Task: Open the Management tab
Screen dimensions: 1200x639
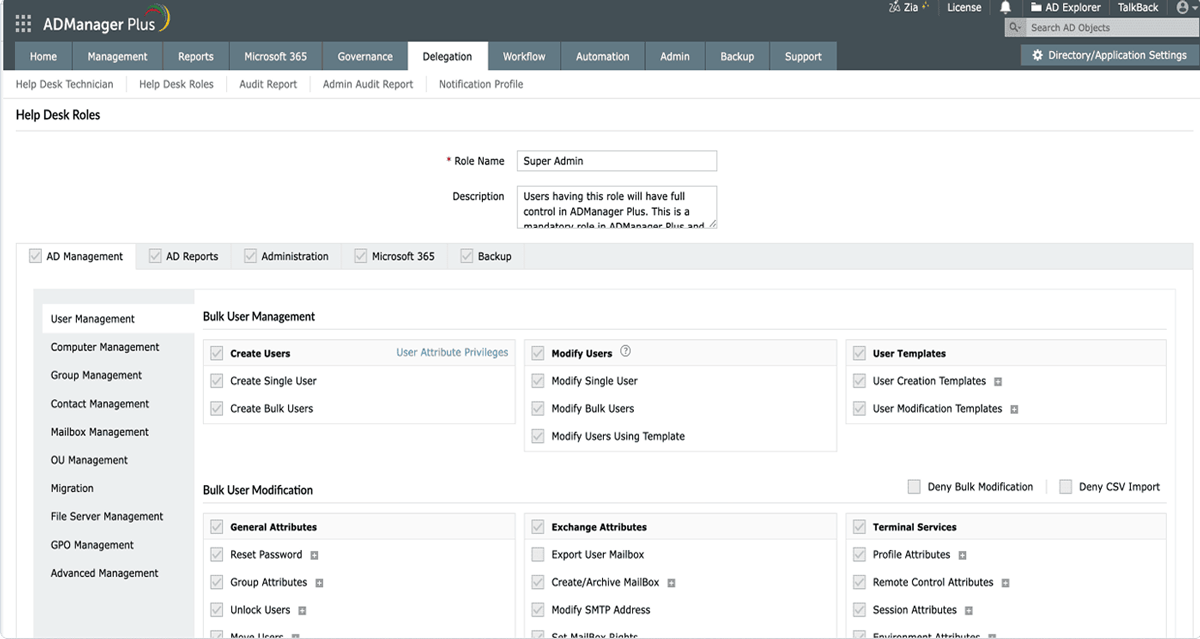Action: click(117, 57)
